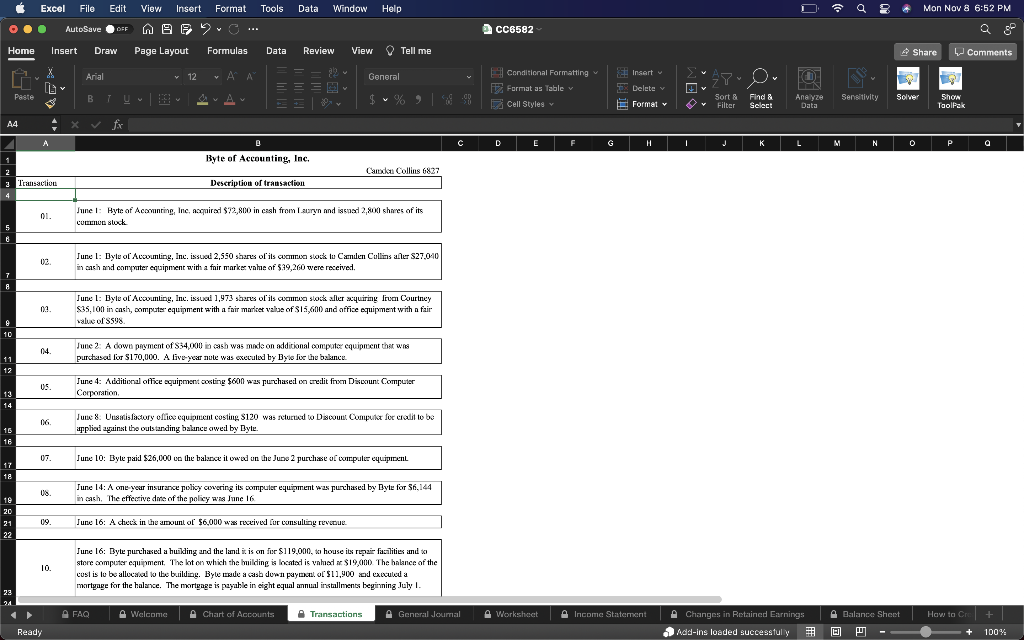Click the Share button
This screenshot has height=640, width=1024.
click(x=916, y=50)
